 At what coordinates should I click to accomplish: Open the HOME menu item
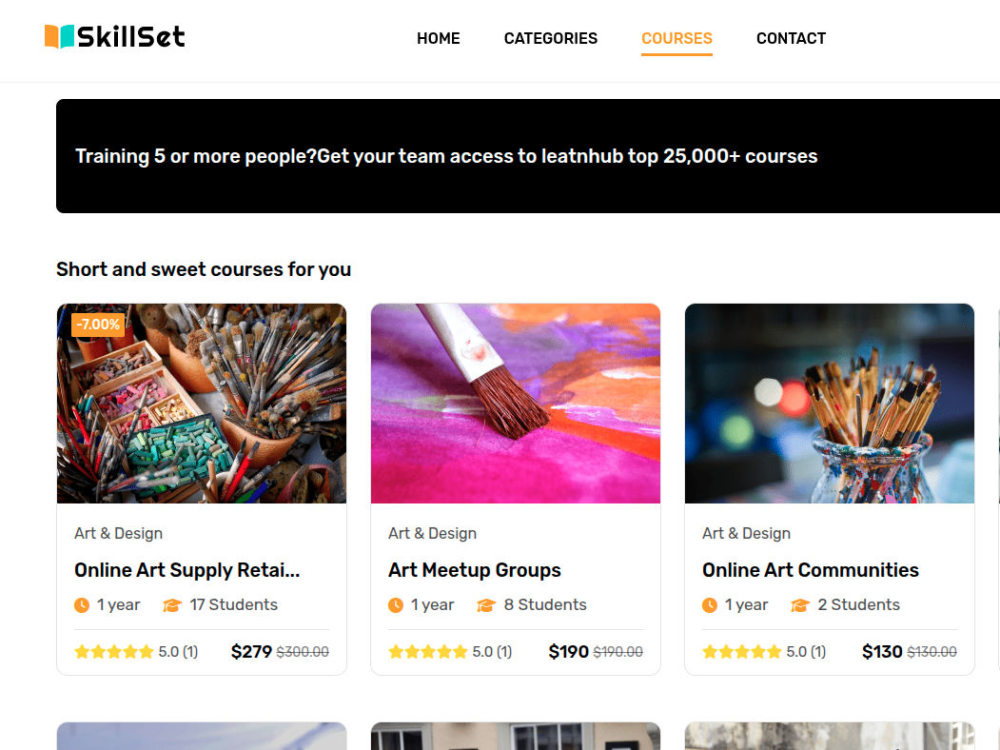click(438, 38)
